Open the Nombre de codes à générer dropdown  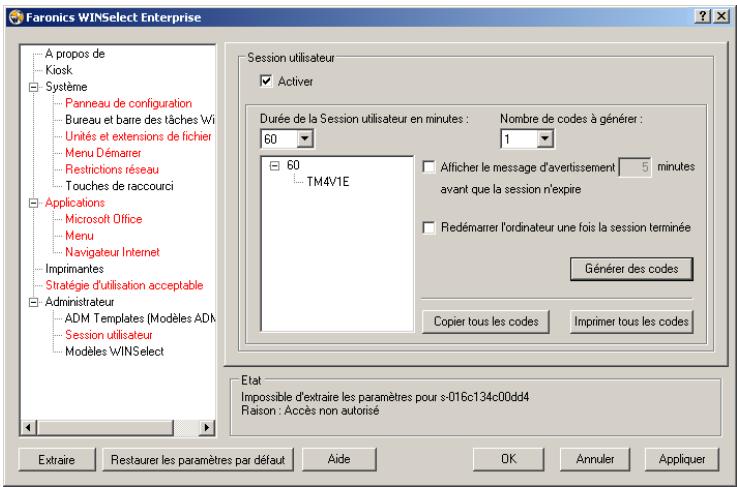pos(545,139)
